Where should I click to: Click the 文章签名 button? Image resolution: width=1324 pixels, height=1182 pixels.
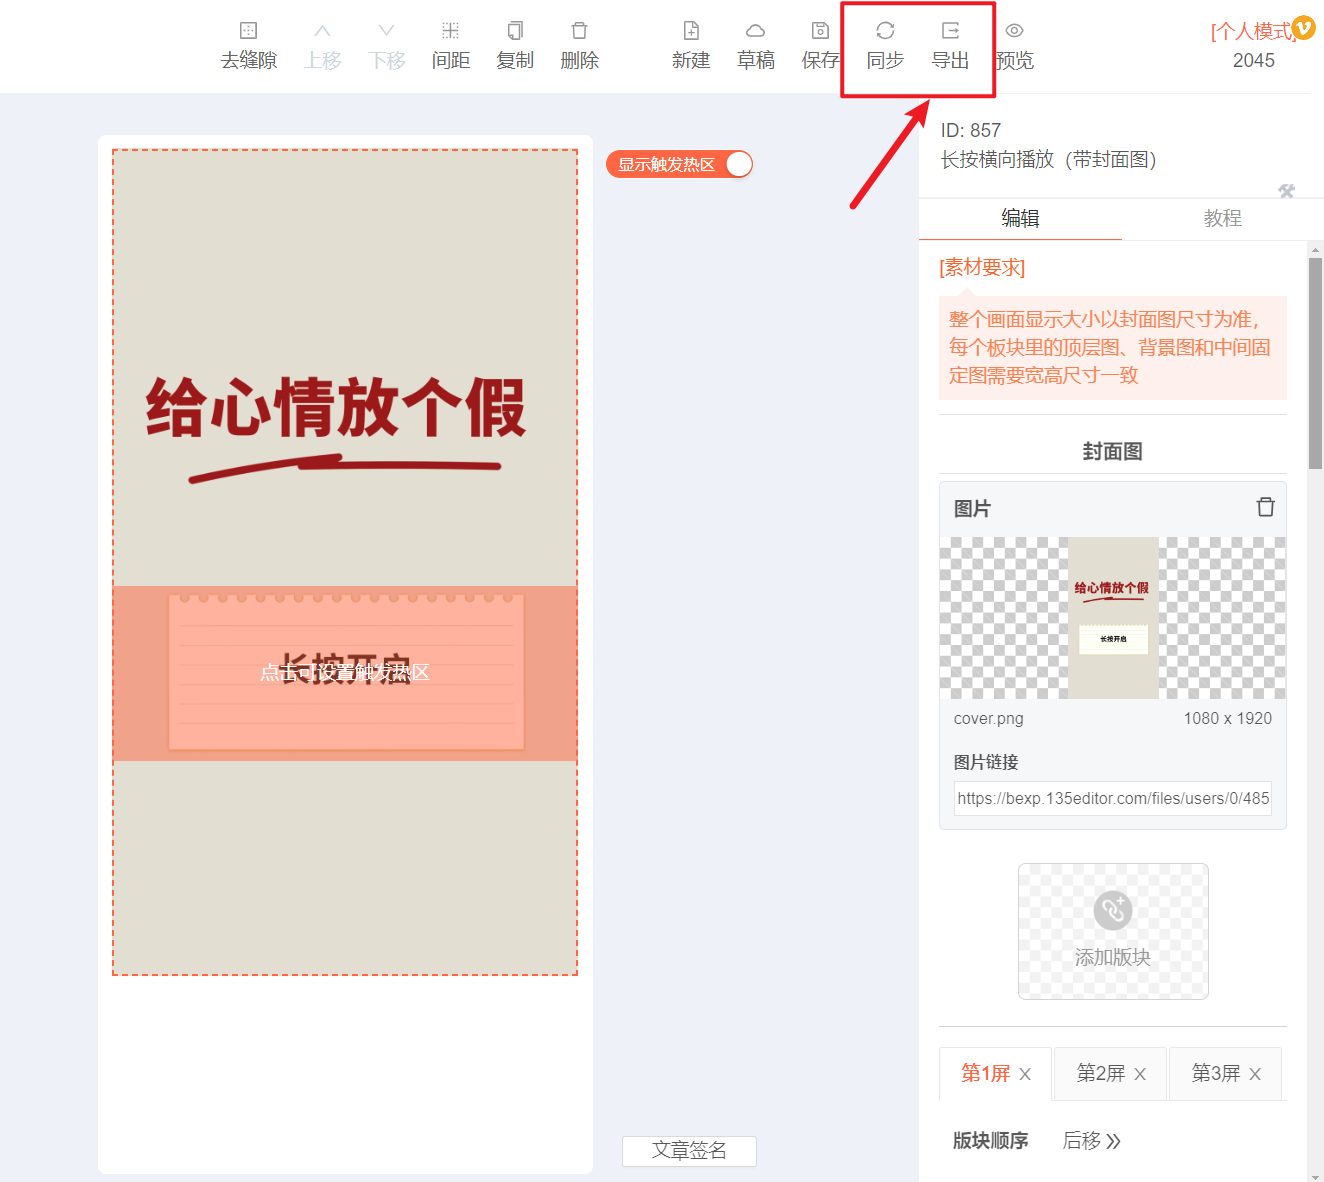pyautogui.click(x=689, y=1151)
